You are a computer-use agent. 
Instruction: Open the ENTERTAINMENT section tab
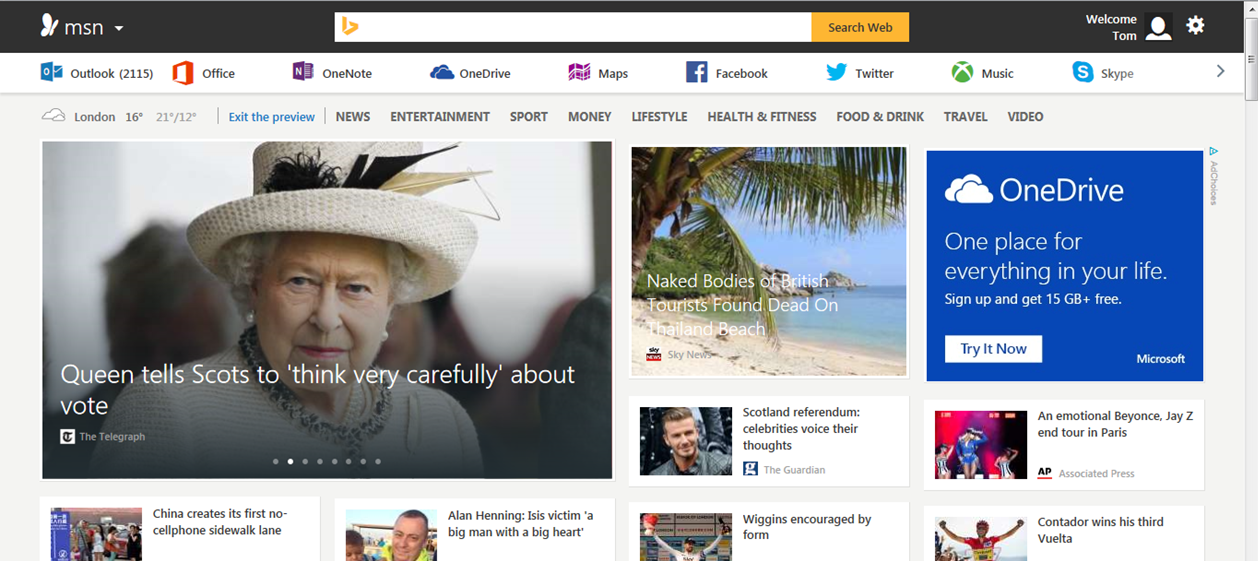[x=440, y=117]
